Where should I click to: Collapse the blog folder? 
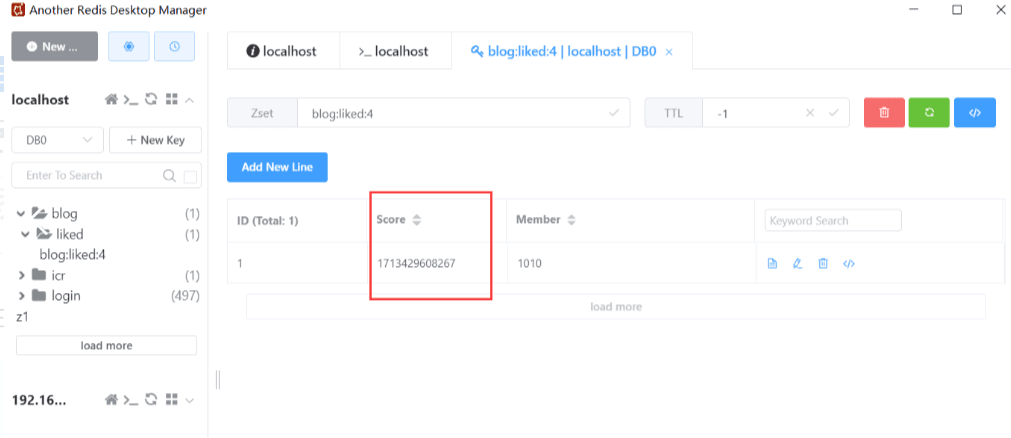point(21,213)
